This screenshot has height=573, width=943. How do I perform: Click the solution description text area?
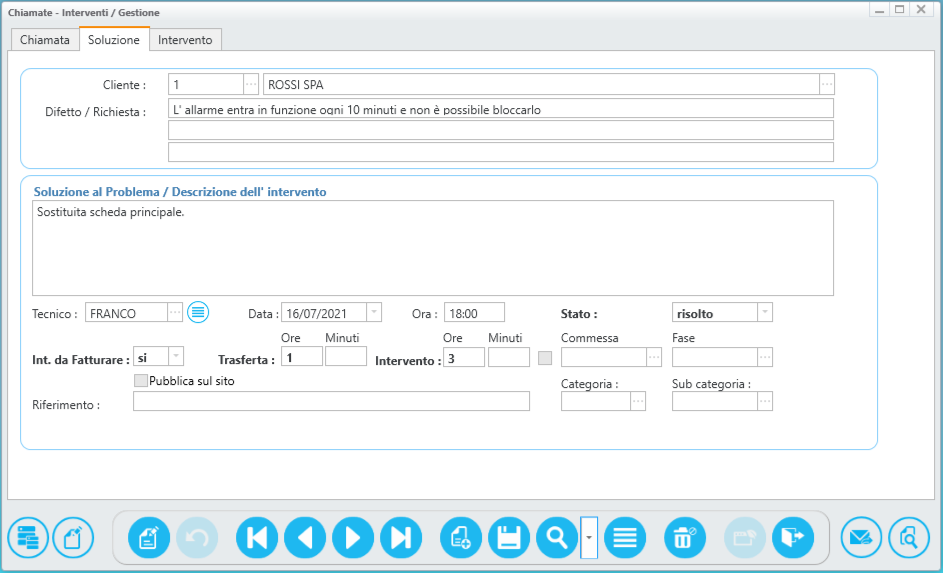coord(432,248)
